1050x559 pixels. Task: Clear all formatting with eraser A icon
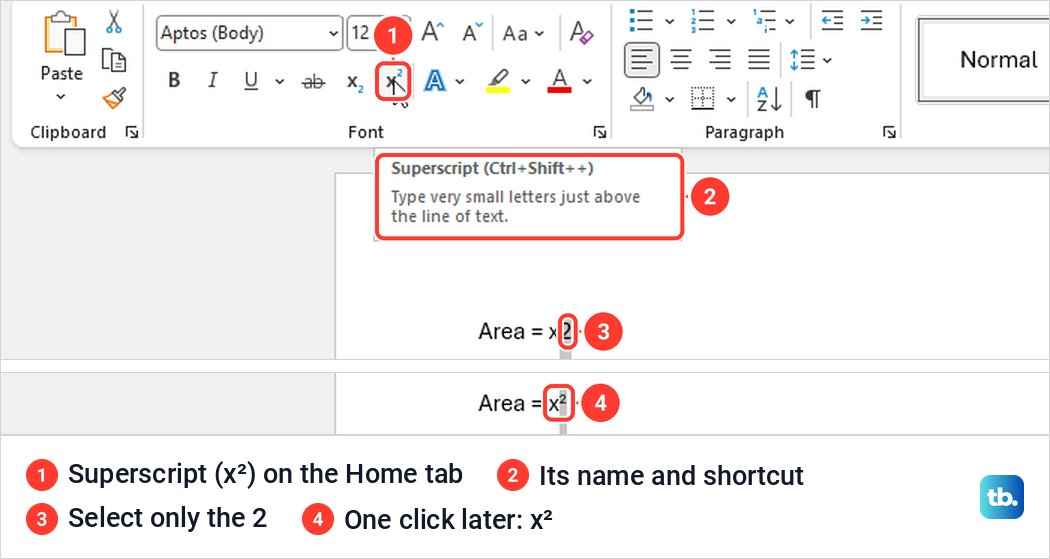(581, 32)
